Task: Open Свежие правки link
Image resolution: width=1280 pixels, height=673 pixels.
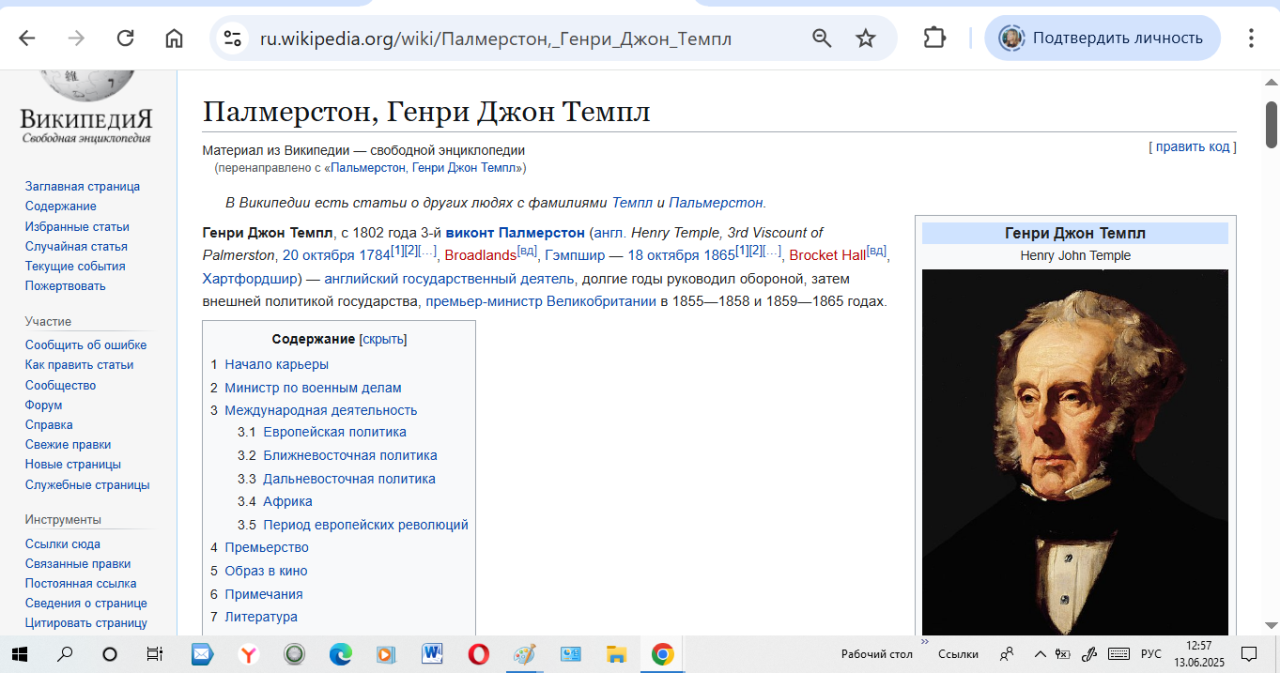Action: coord(68,445)
